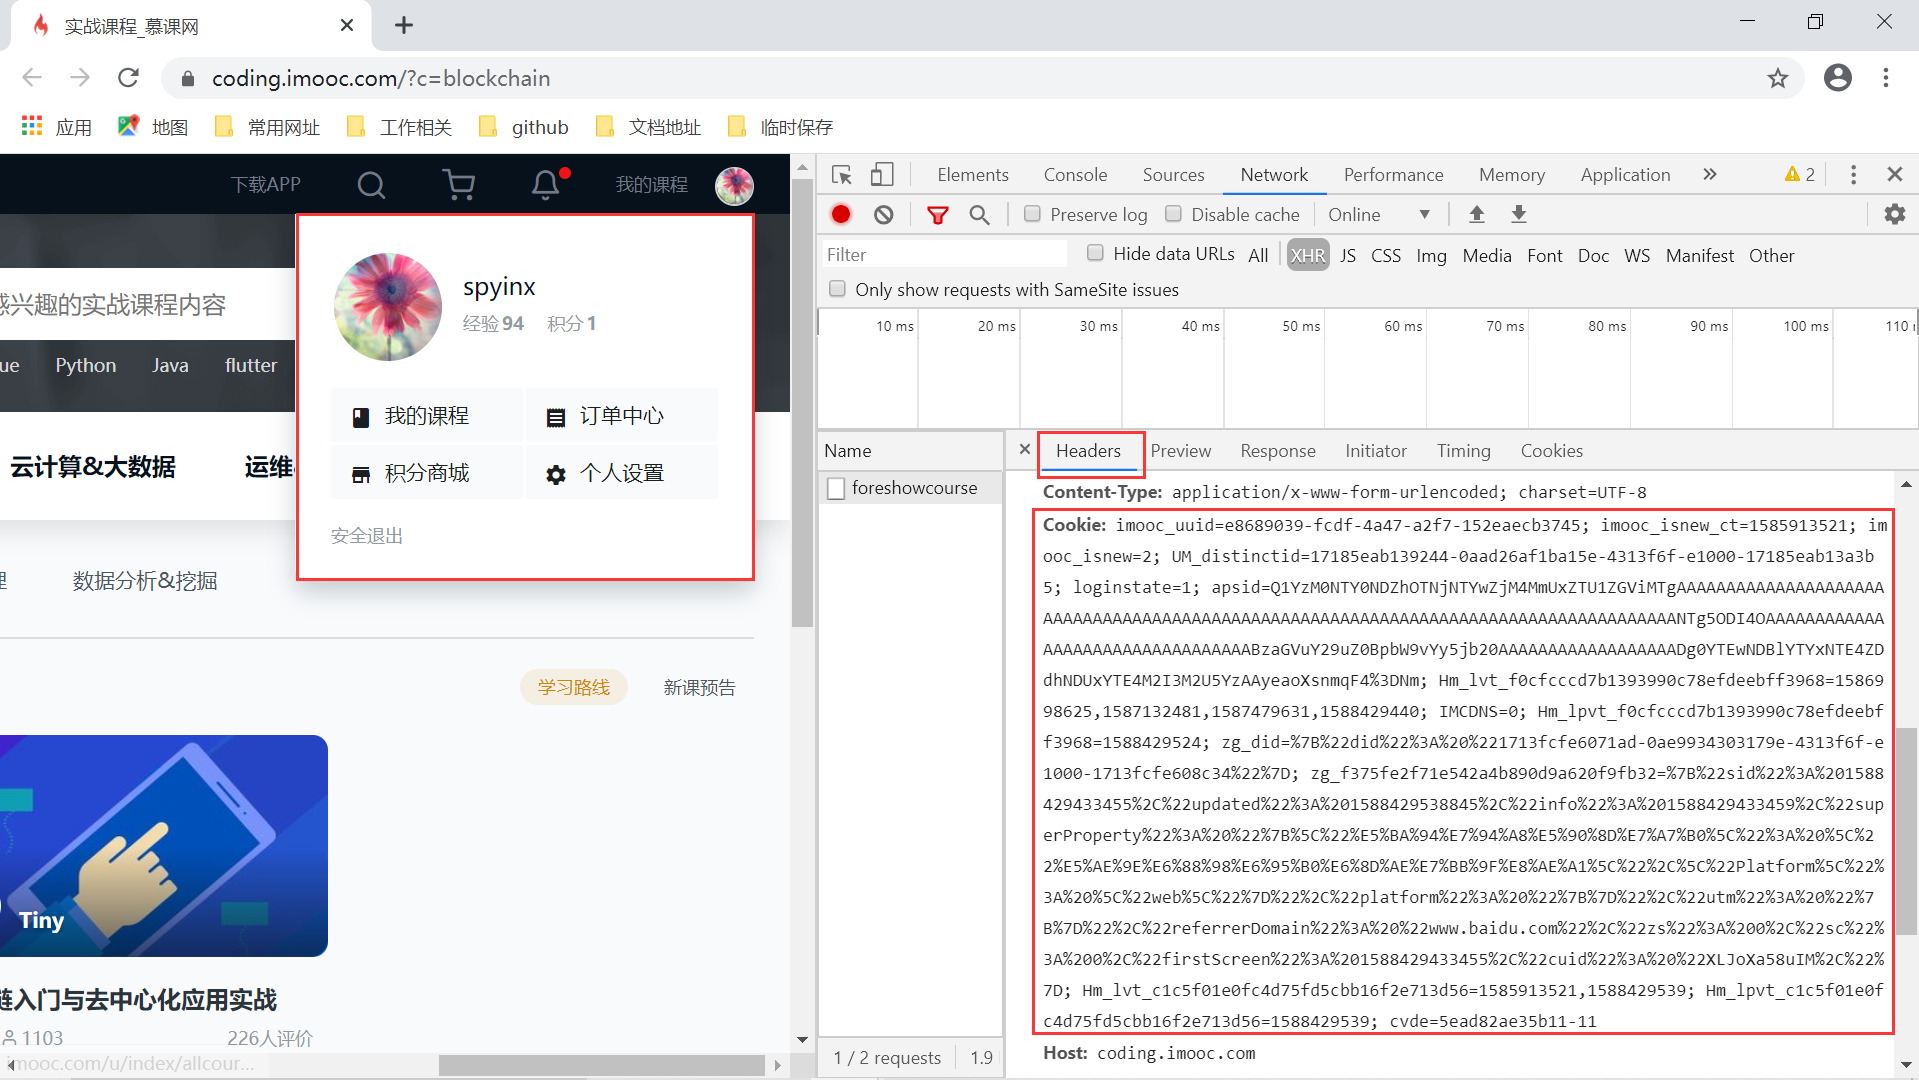Click the DevTools inspect element icon
The image size is (1919, 1080).
click(842, 175)
